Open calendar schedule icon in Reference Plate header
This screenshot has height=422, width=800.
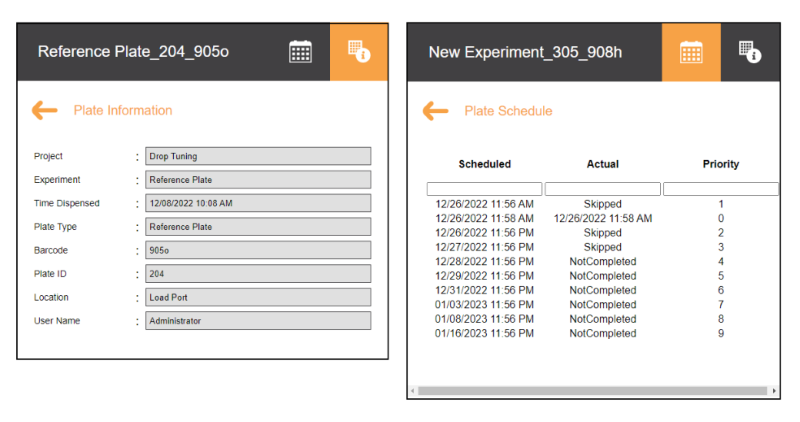300,52
